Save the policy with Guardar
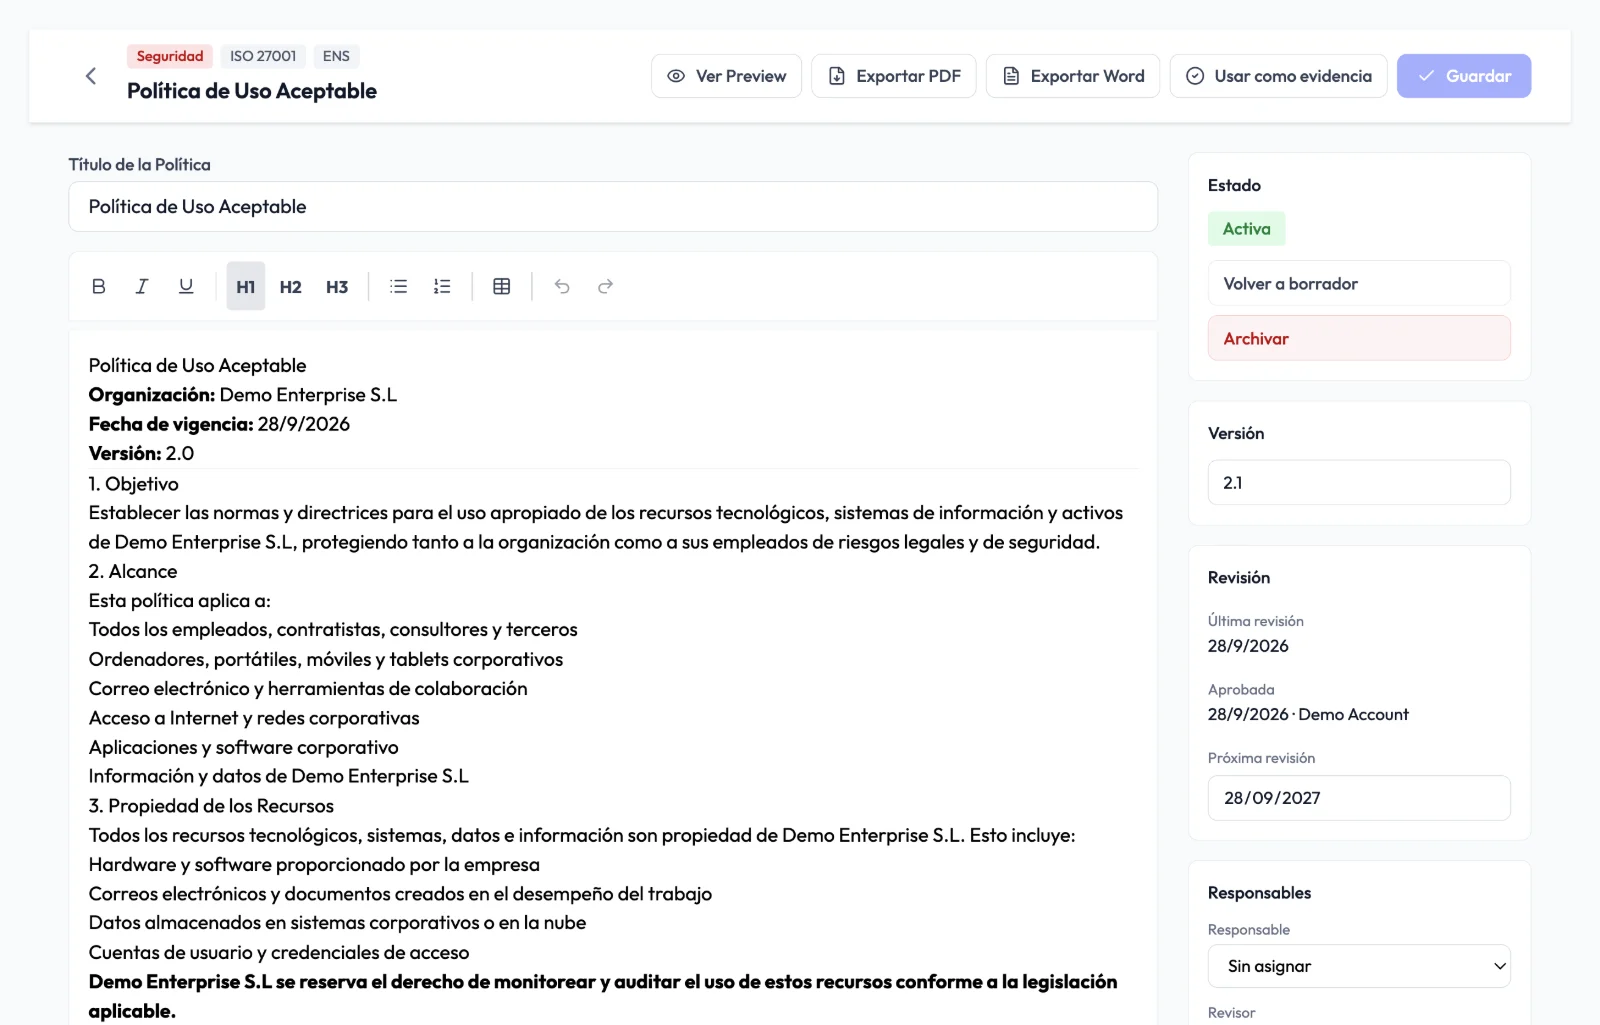The image size is (1600, 1025). point(1464,76)
